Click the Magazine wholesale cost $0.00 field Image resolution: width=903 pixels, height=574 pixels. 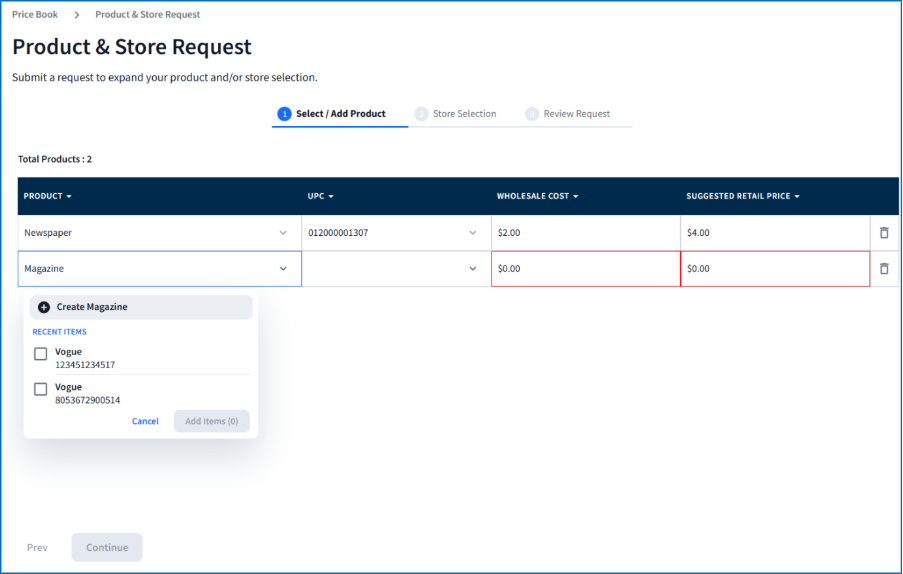pyautogui.click(x=585, y=269)
